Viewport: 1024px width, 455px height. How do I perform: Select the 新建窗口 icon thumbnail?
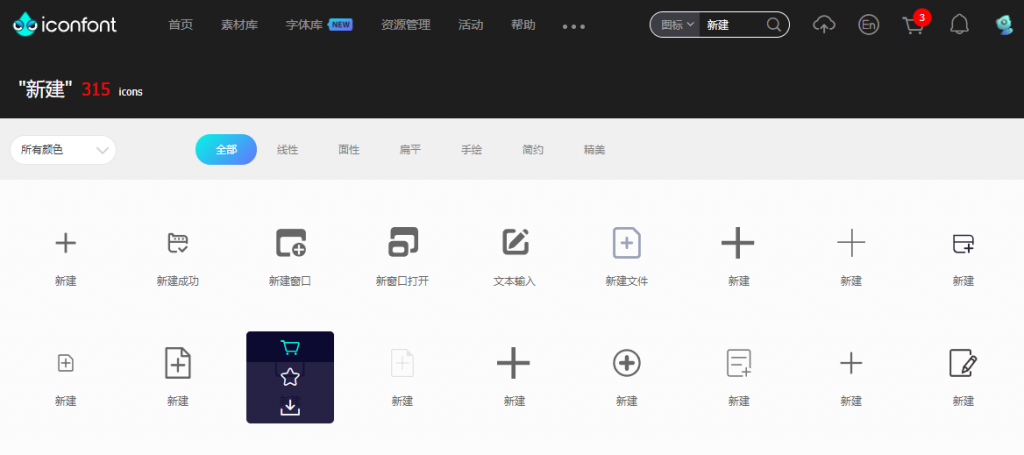click(290, 243)
